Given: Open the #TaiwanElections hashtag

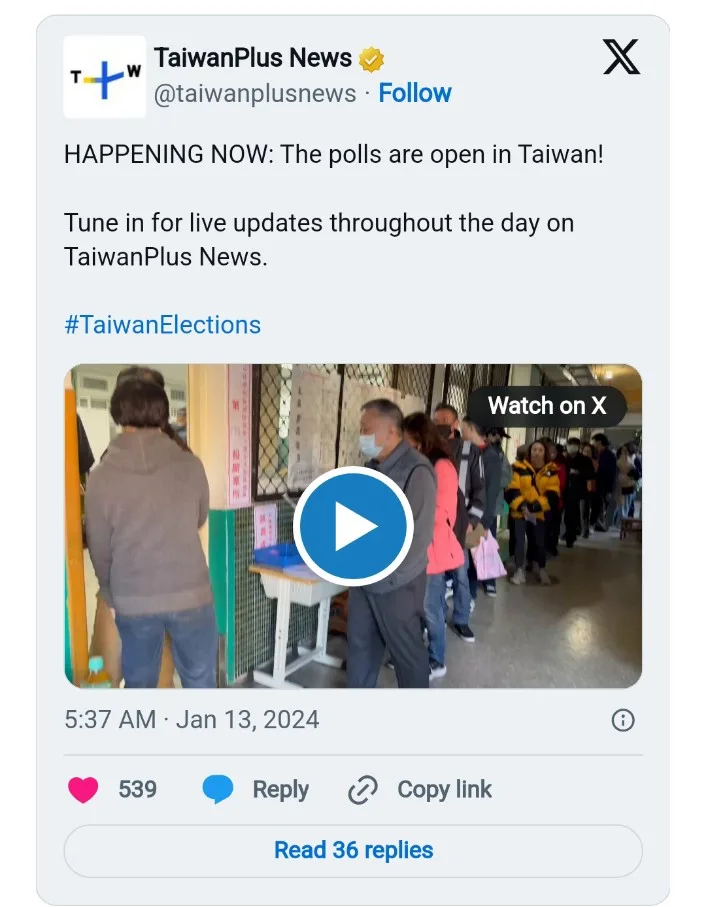Looking at the screenshot, I should pos(162,325).
